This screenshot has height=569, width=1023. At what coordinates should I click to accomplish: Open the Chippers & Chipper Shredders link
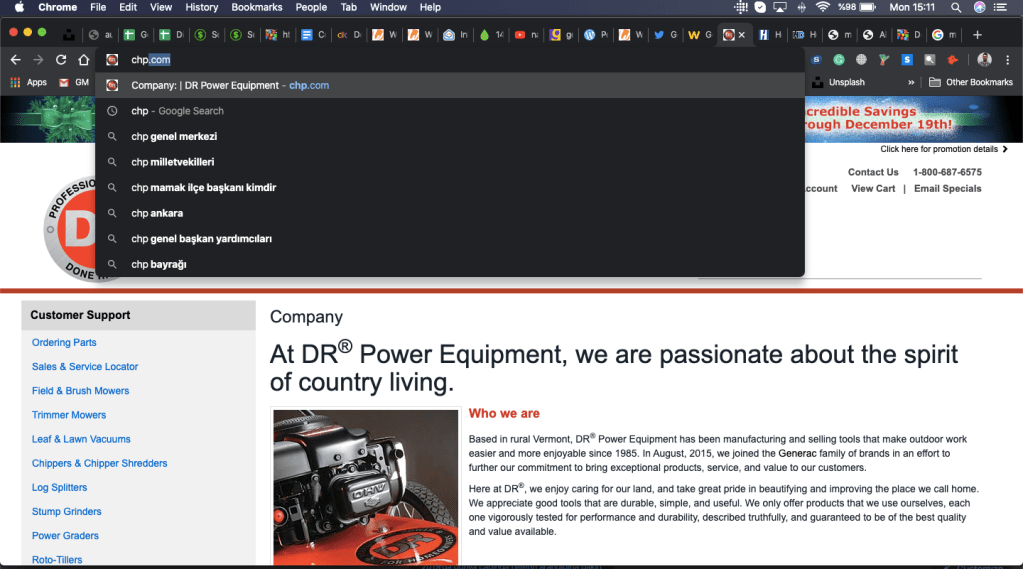[99, 463]
